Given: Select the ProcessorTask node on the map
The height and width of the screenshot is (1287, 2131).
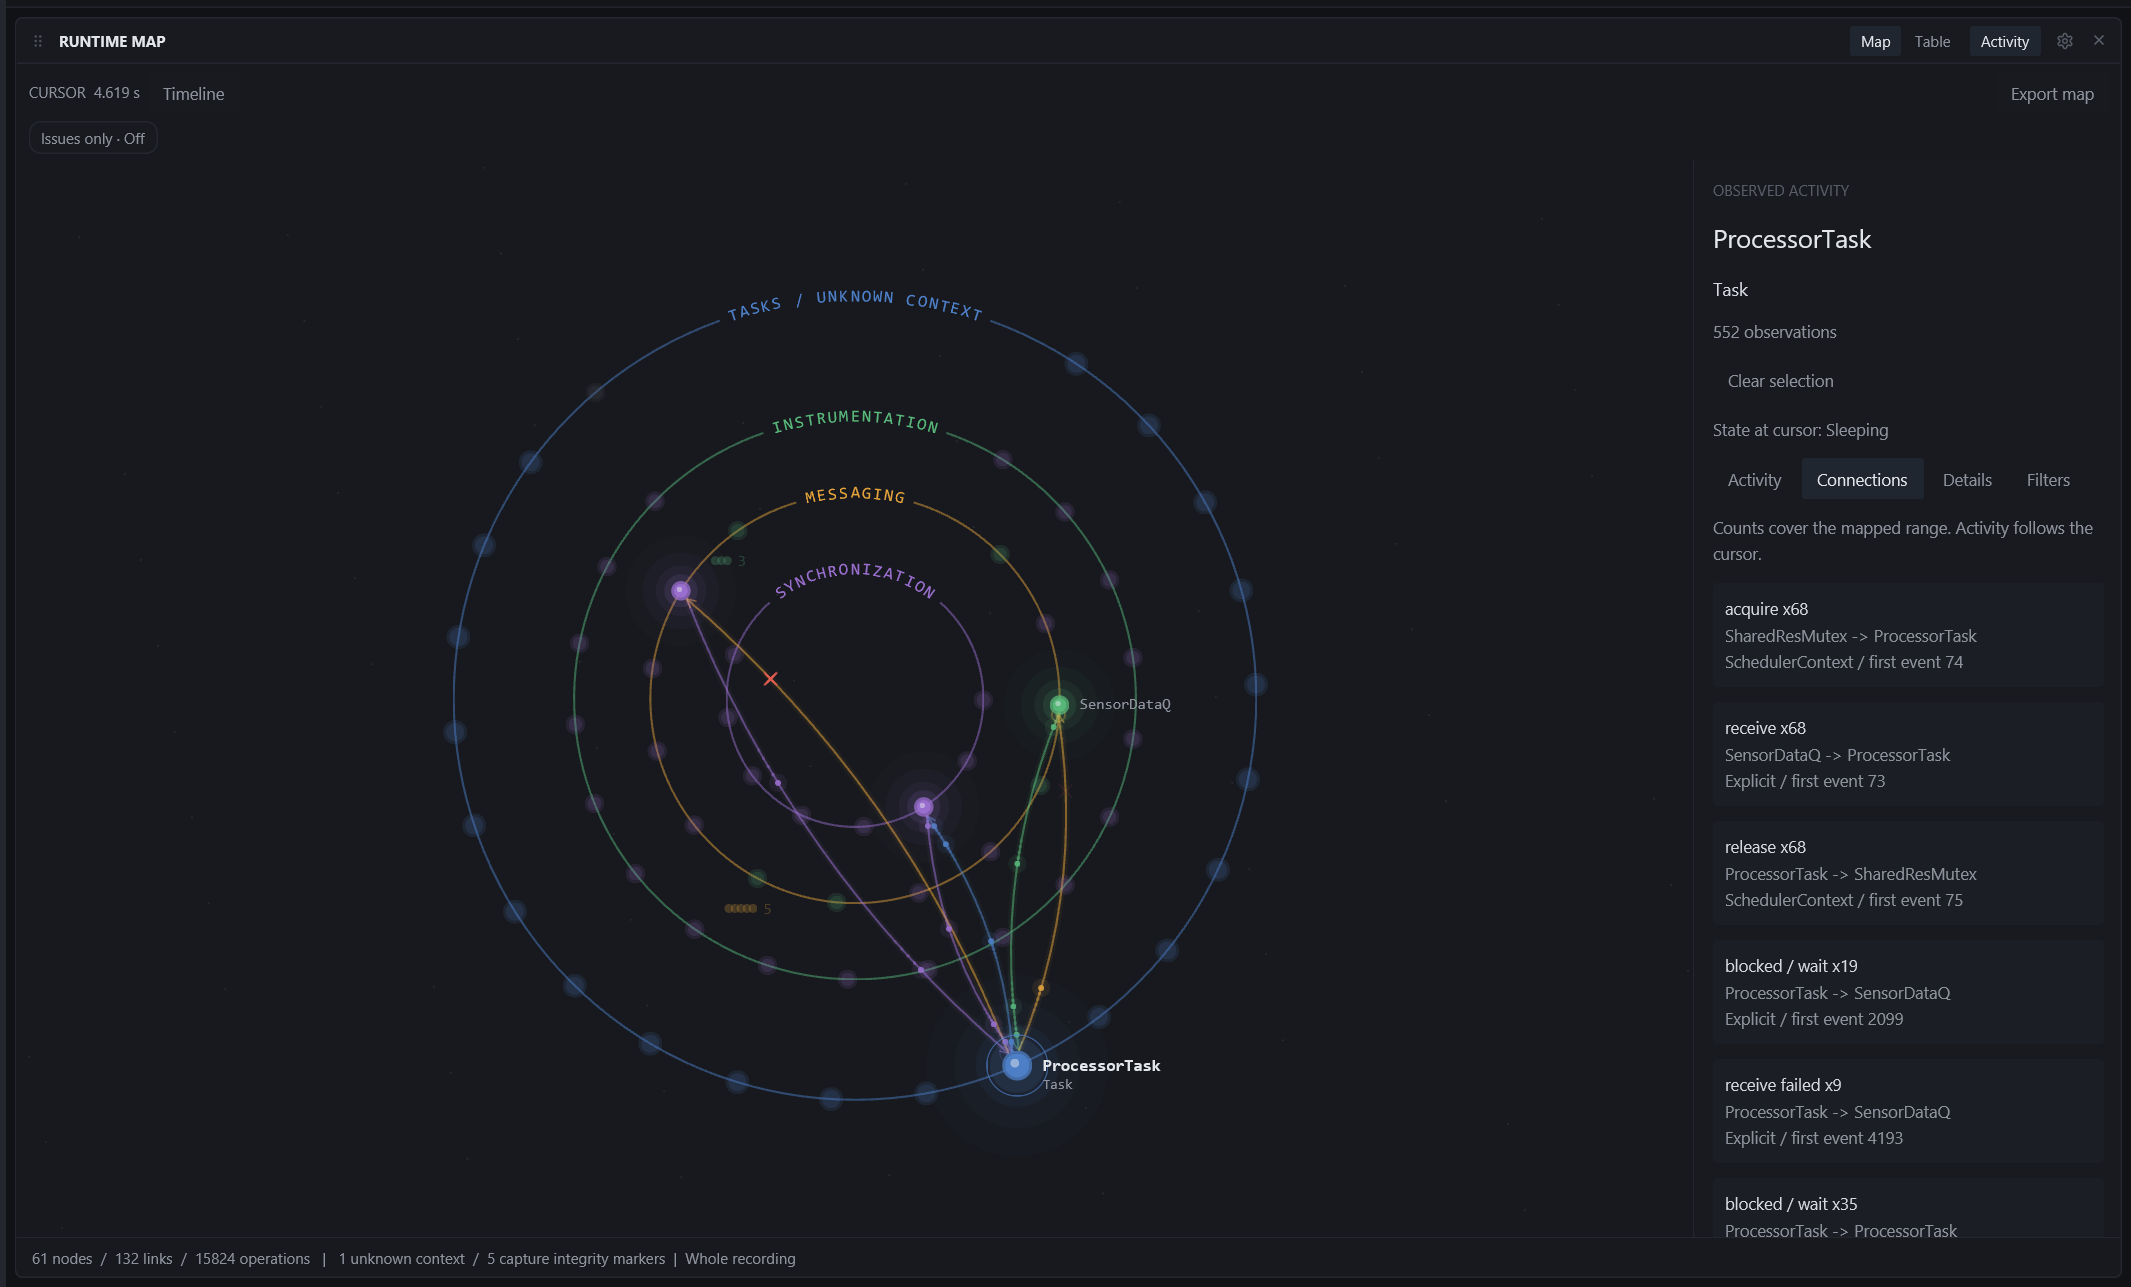Looking at the screenshot, I should 1016,1065.
